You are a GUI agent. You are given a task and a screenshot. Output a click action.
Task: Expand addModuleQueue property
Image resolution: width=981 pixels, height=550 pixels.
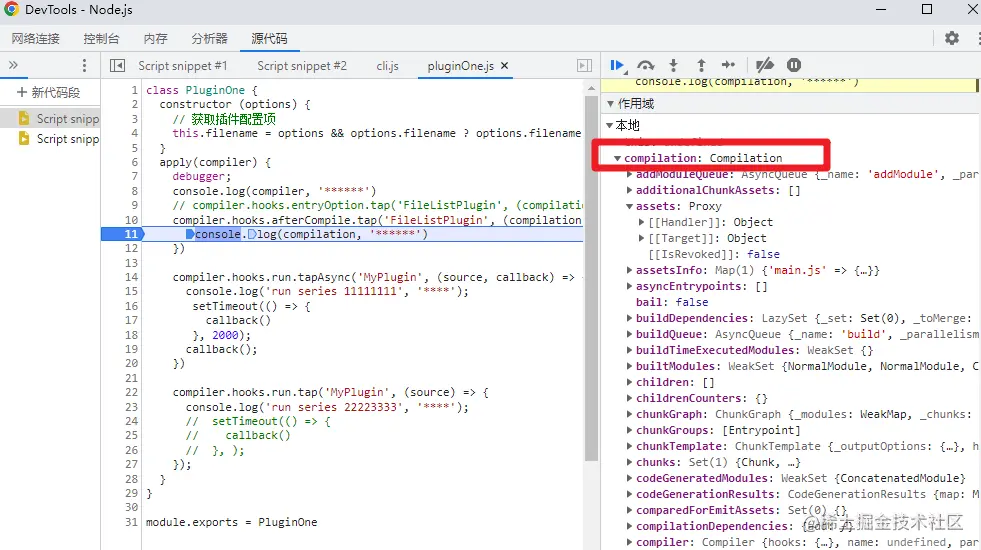click(629, 174)
